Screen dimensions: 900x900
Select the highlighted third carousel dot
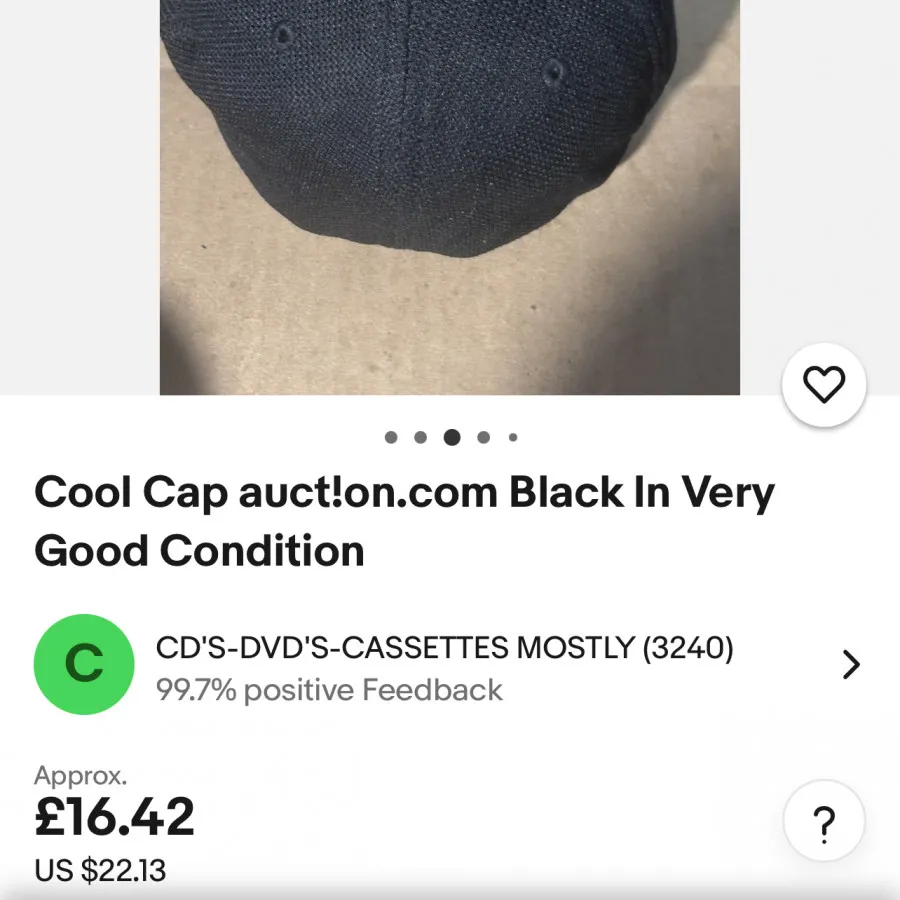click(452, 437)
